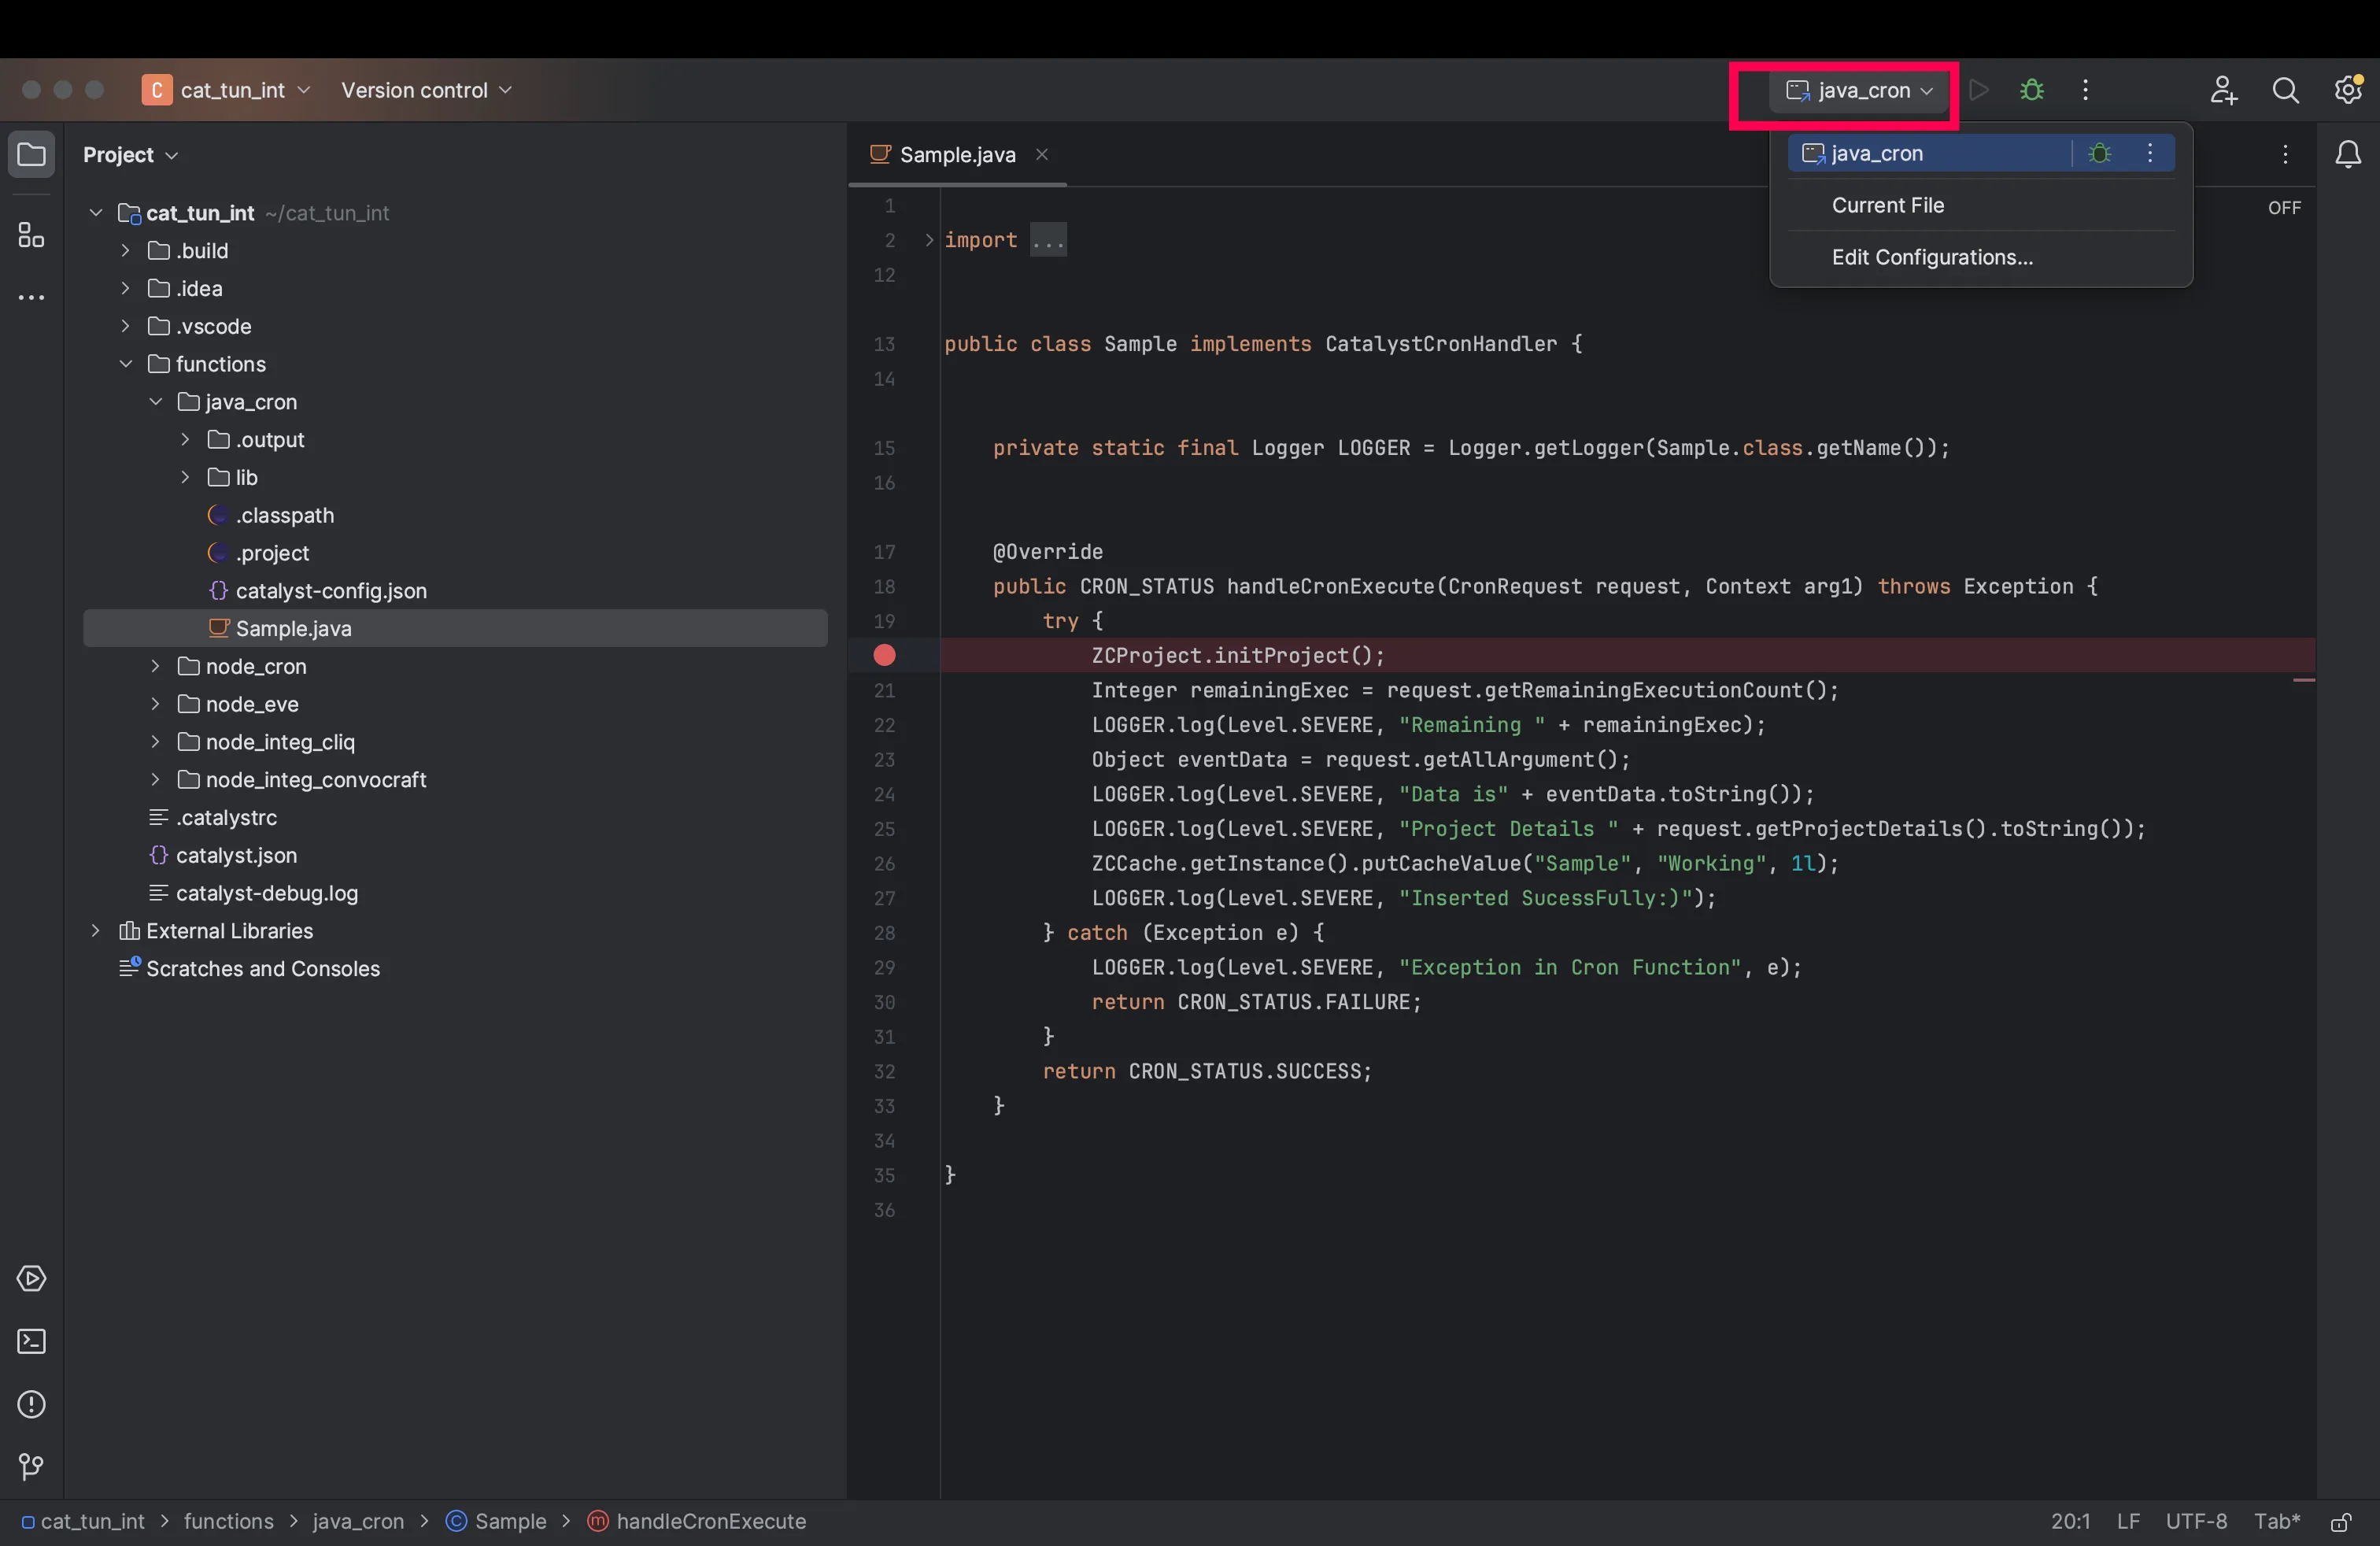Open IDE settings gear icon
Viewport: 2380px width, 1546px height.
tap(2347, 90)
